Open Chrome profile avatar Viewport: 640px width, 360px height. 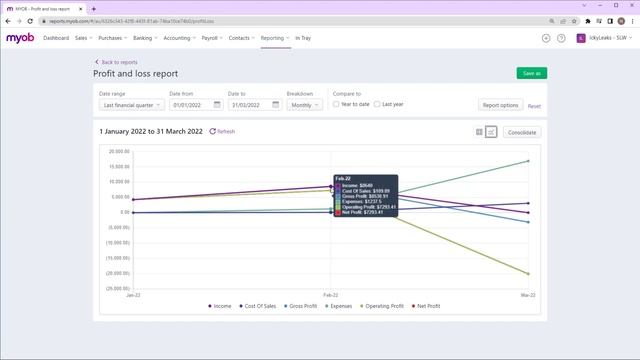[x=621, y=21]
